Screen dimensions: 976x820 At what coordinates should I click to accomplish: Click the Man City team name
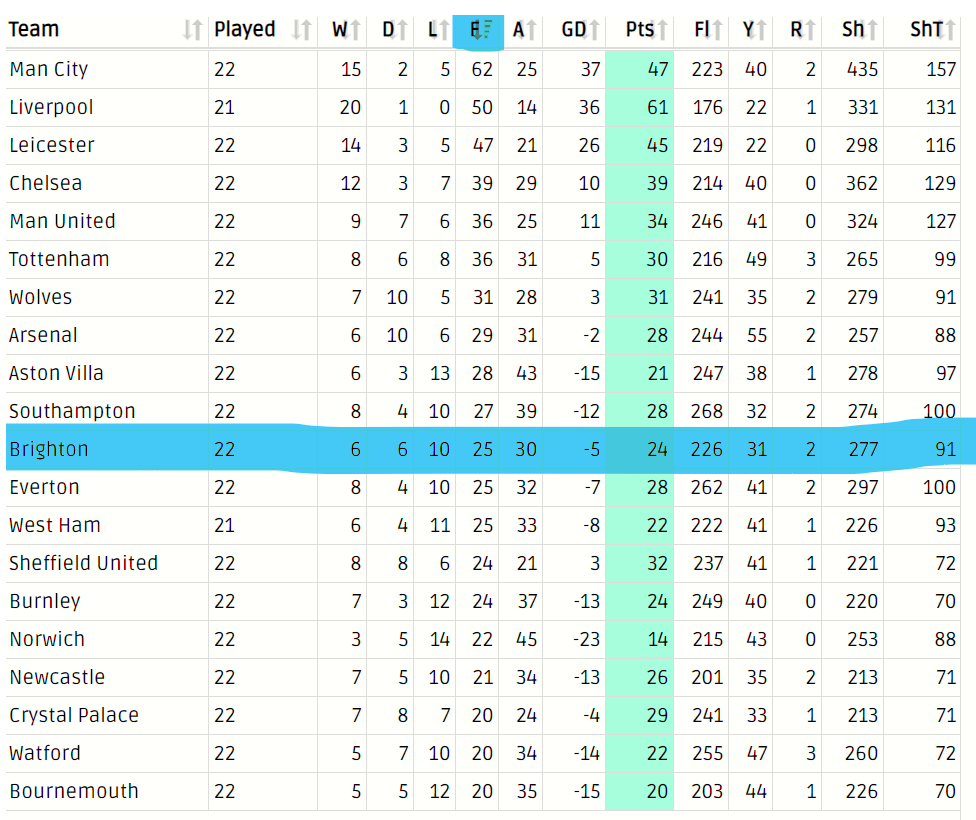(49, 69)
